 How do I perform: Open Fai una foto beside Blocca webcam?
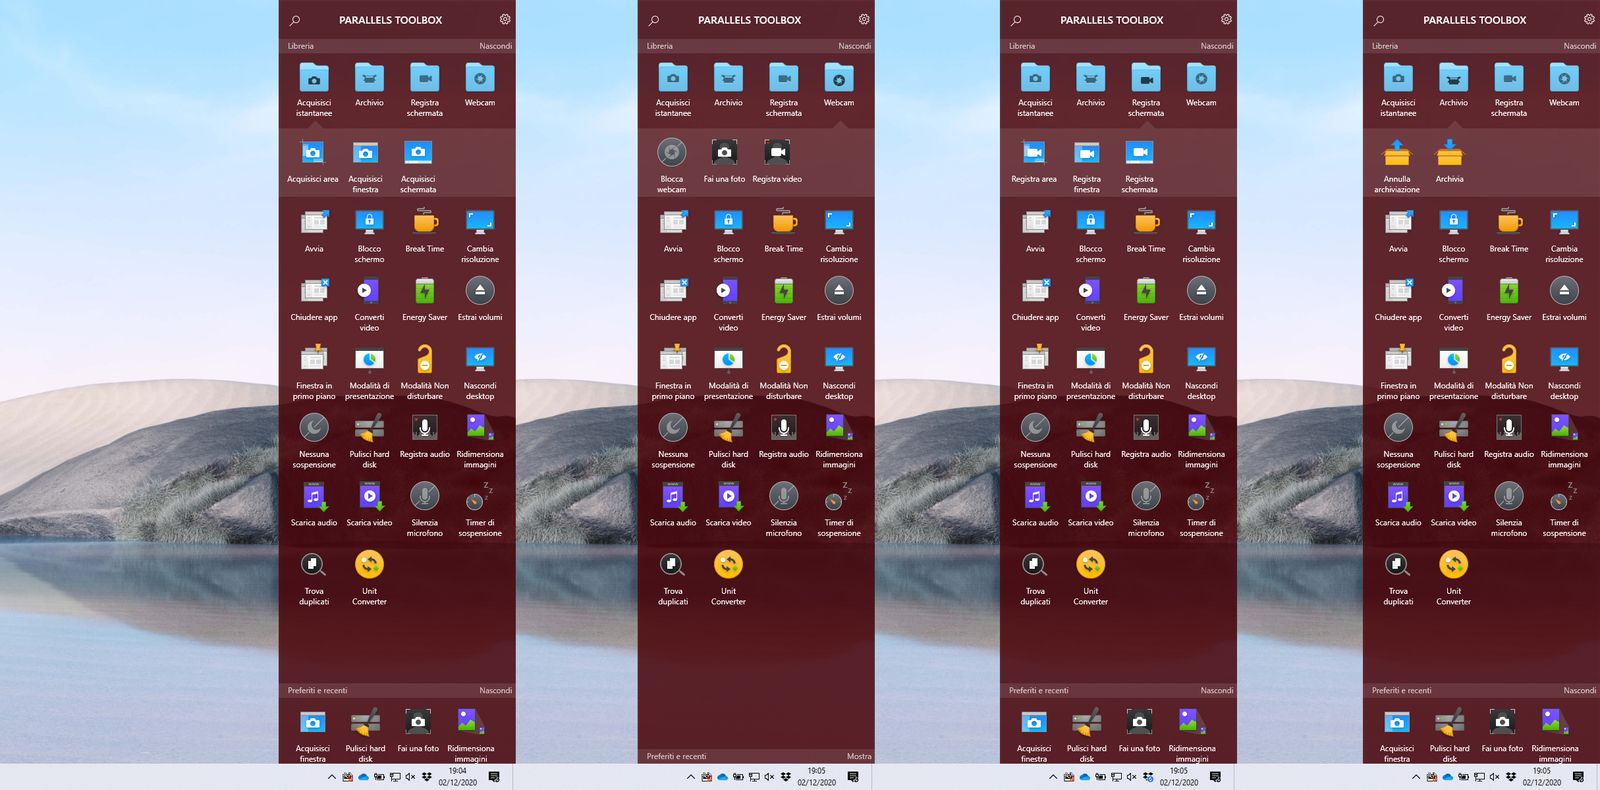(724, 162)
